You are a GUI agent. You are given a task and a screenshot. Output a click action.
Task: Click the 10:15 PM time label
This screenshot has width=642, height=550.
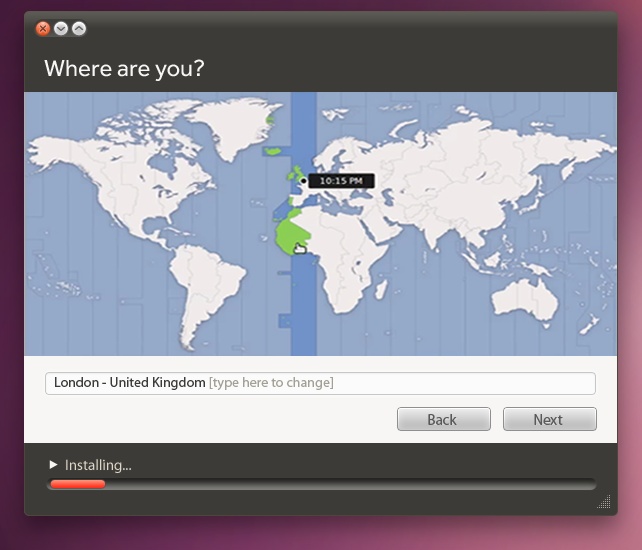point(341,181)
